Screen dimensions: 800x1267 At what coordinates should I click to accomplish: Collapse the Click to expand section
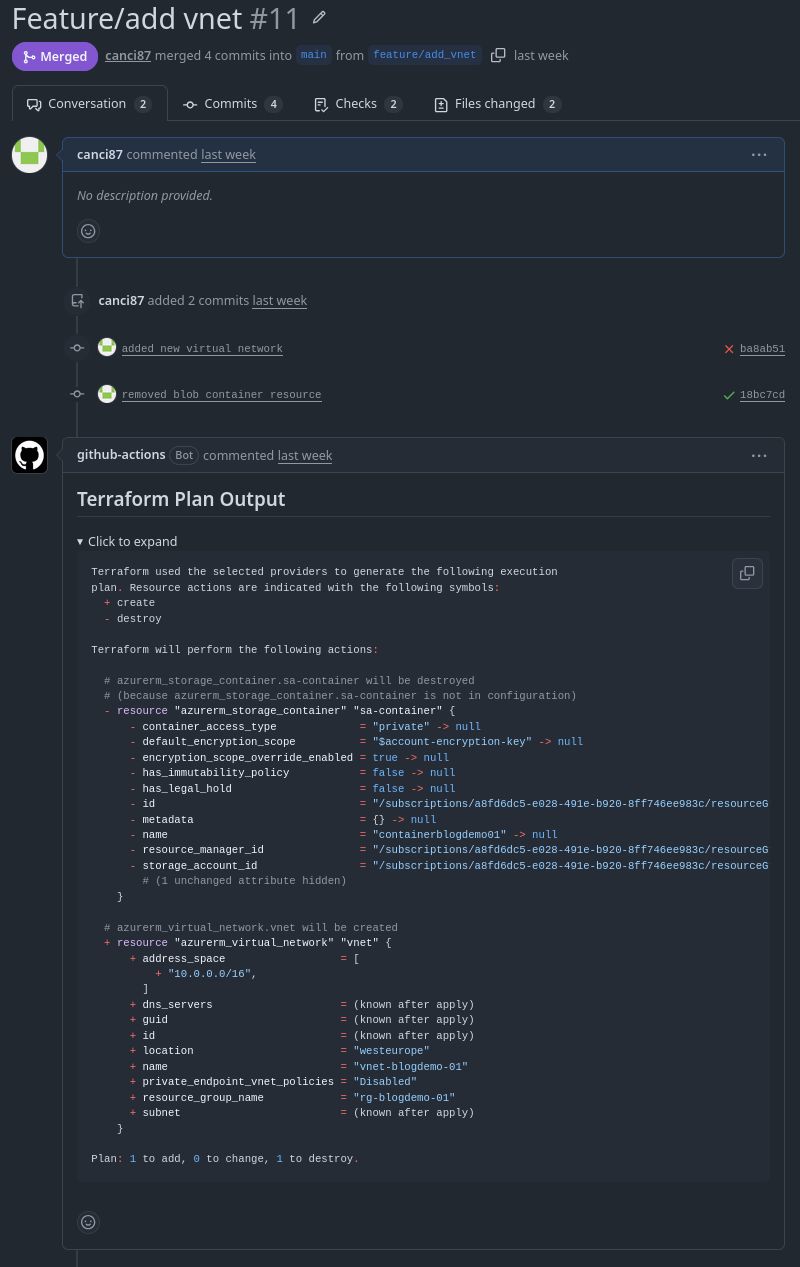point(127,541)
